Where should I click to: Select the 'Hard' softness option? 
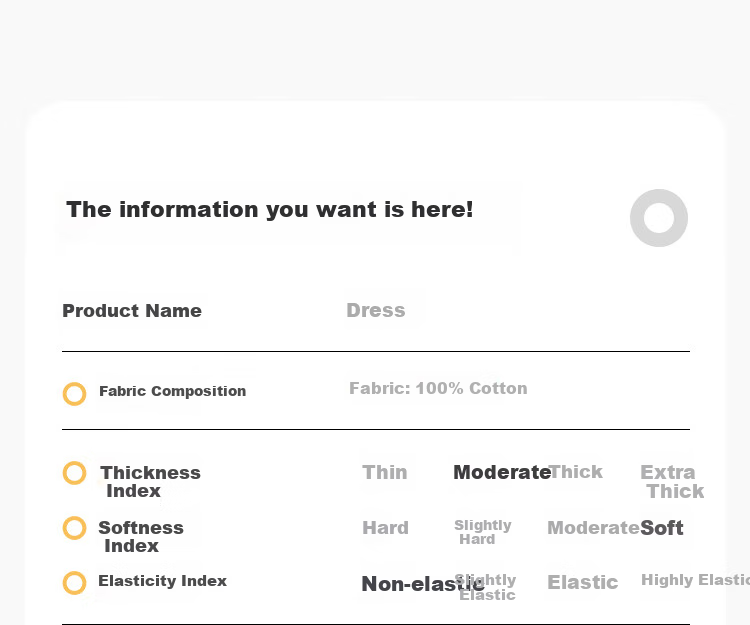[x=386, y=528]
